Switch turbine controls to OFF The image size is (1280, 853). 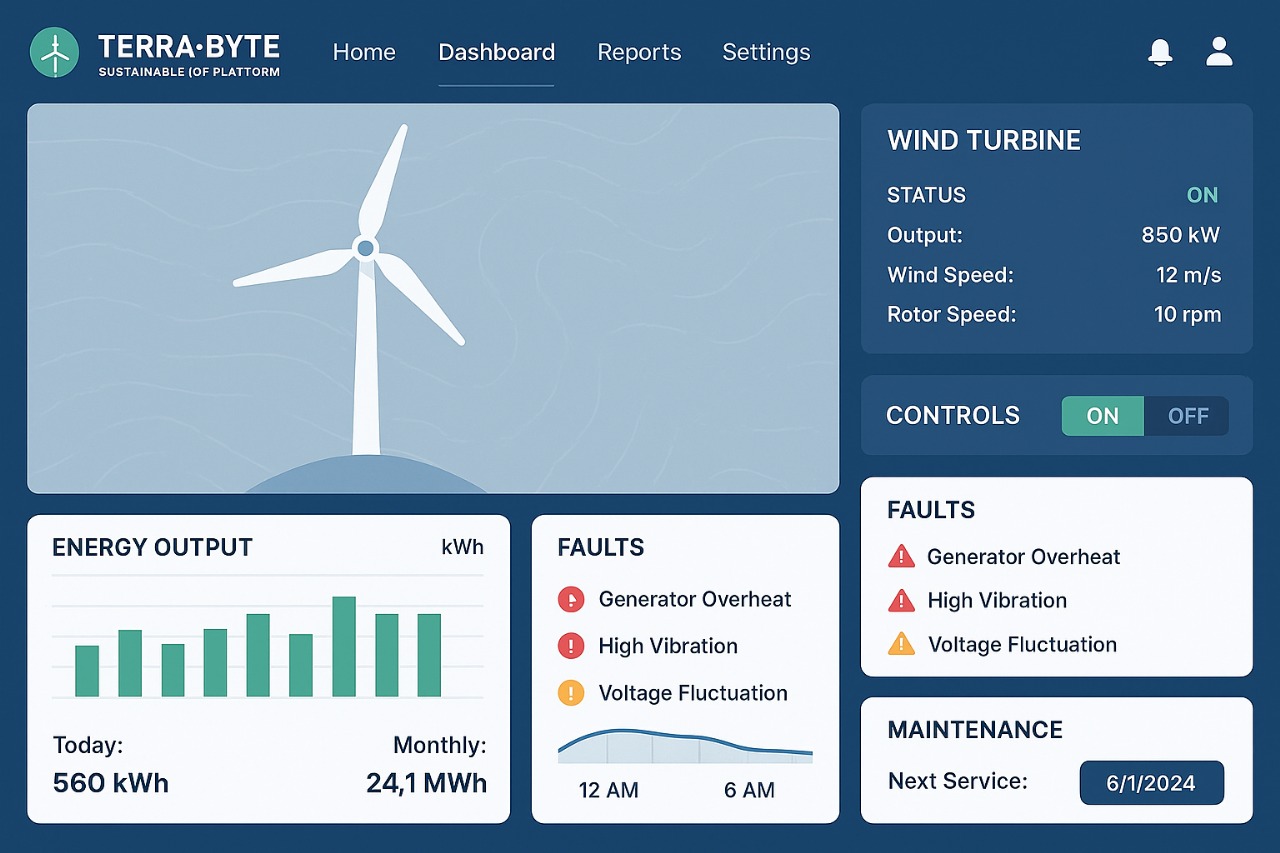coord(1187,416)
